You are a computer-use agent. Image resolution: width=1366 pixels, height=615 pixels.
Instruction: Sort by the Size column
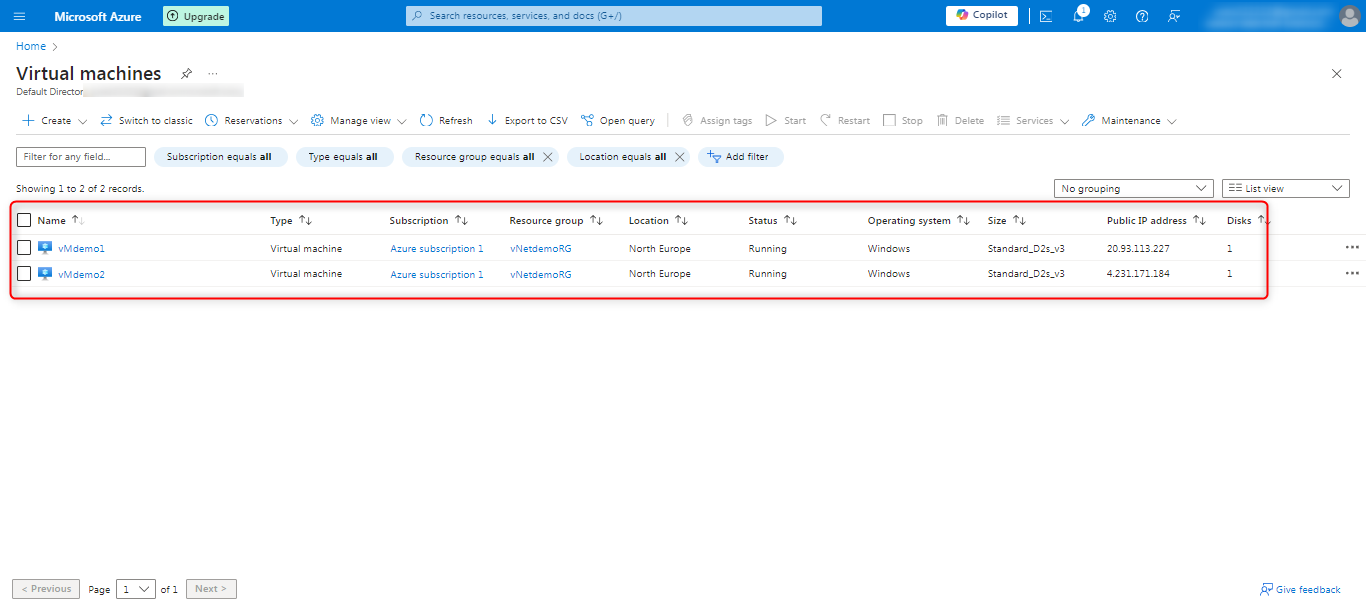coord(1007,221)
